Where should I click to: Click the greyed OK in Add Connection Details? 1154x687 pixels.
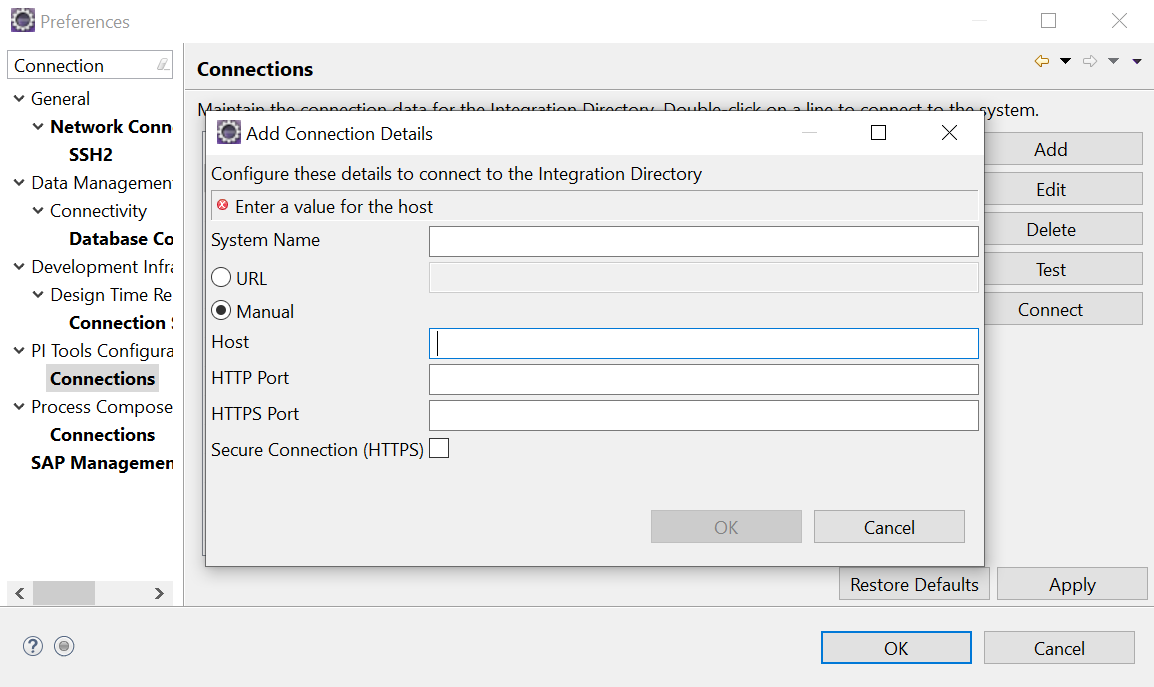coord(726,526)
